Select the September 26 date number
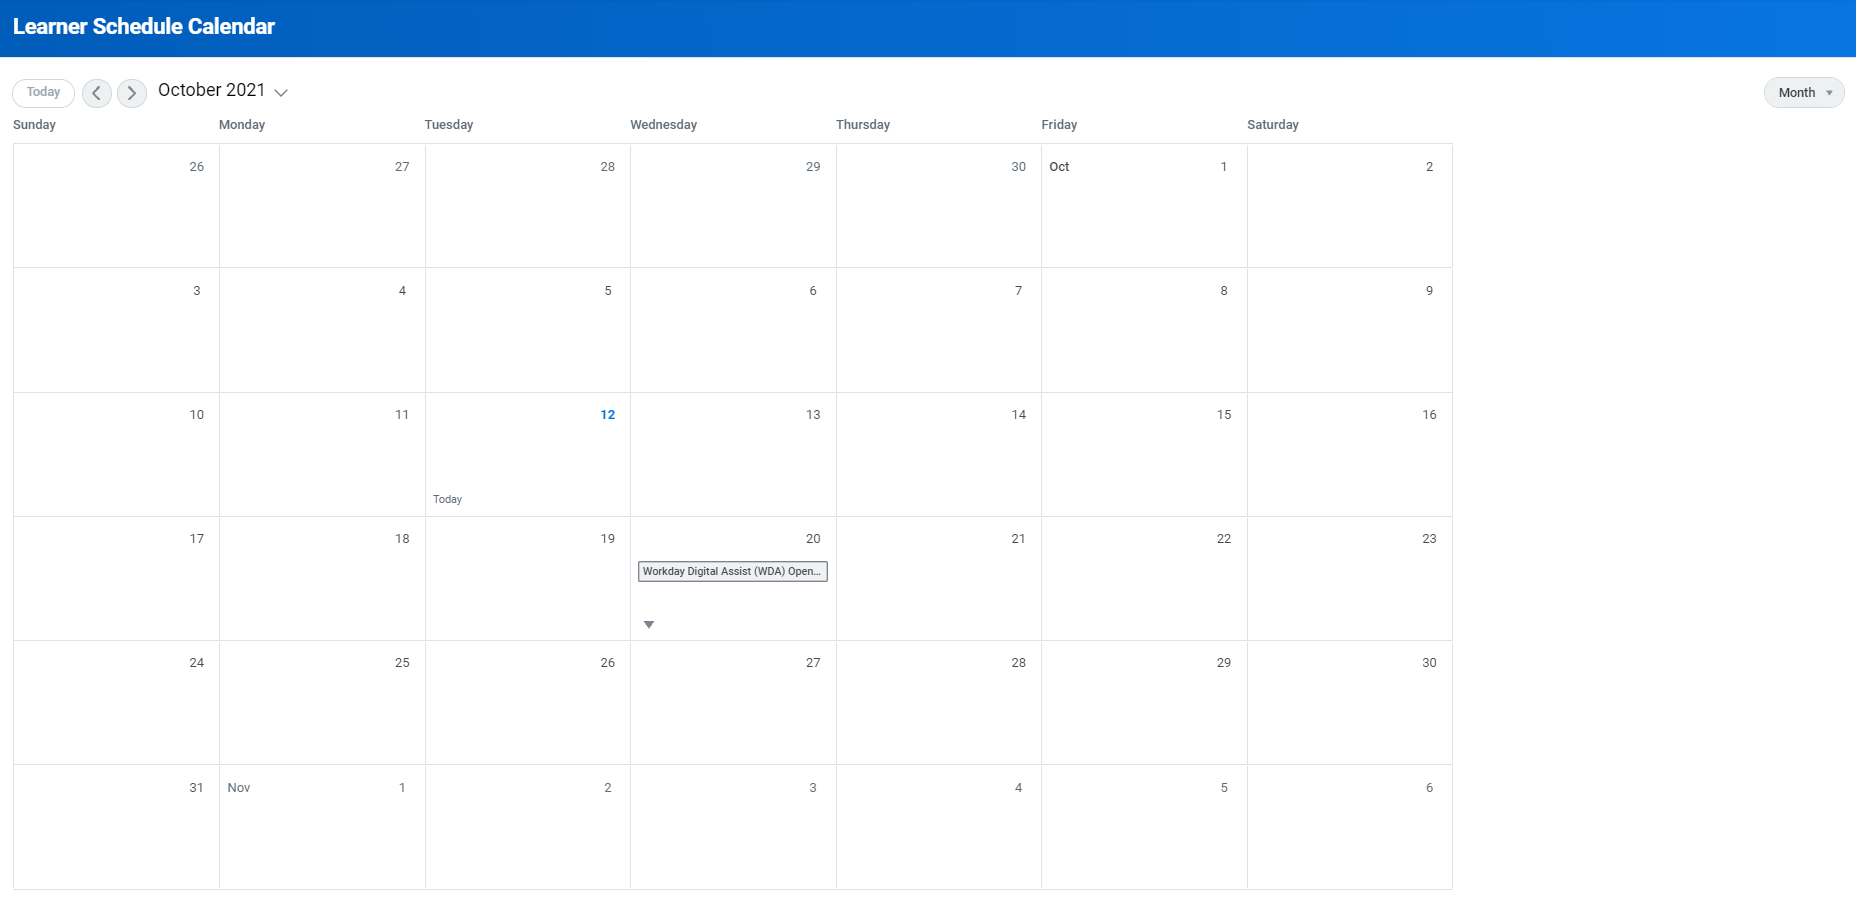 [x=197, y=167]
